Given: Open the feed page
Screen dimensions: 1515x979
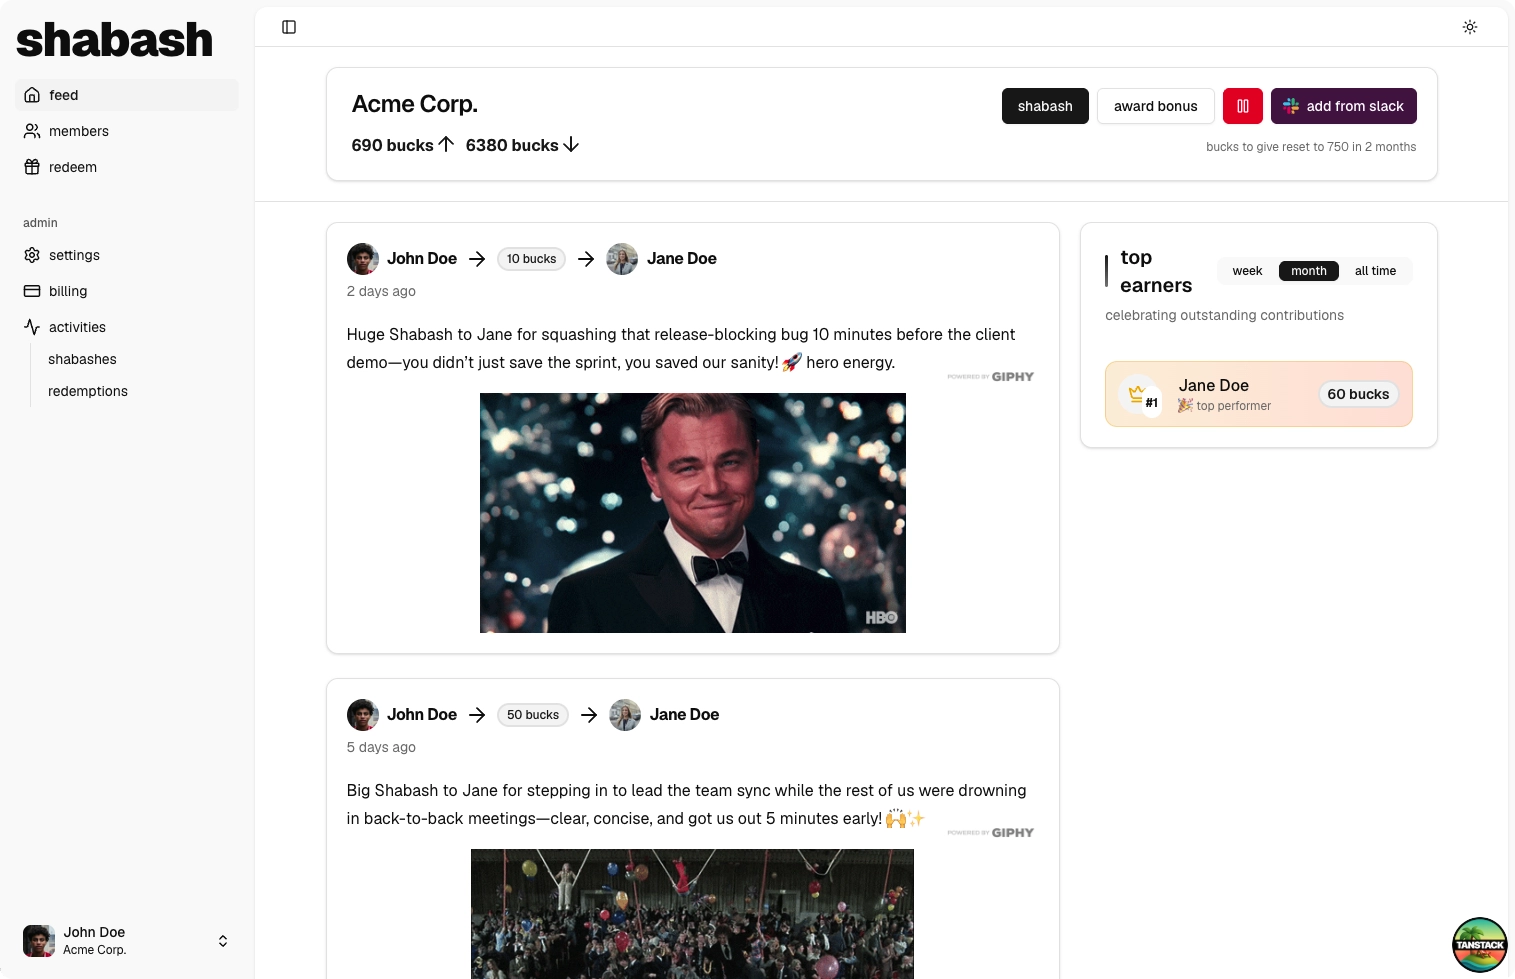Looking at the screenshot, I should 127,95.
